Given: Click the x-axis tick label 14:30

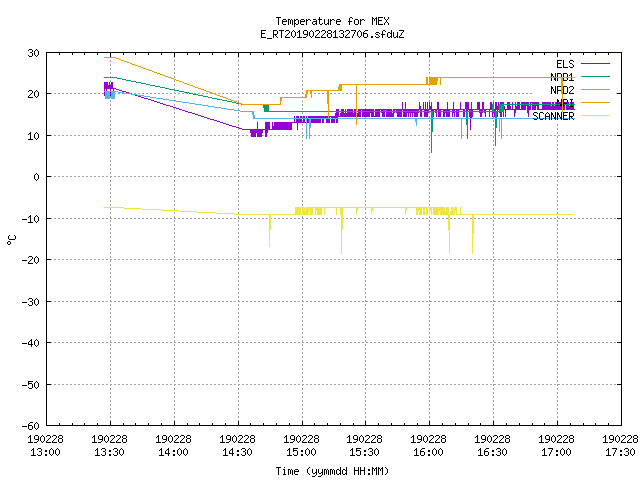Looking at the screenshot, I should pos(238,452).
